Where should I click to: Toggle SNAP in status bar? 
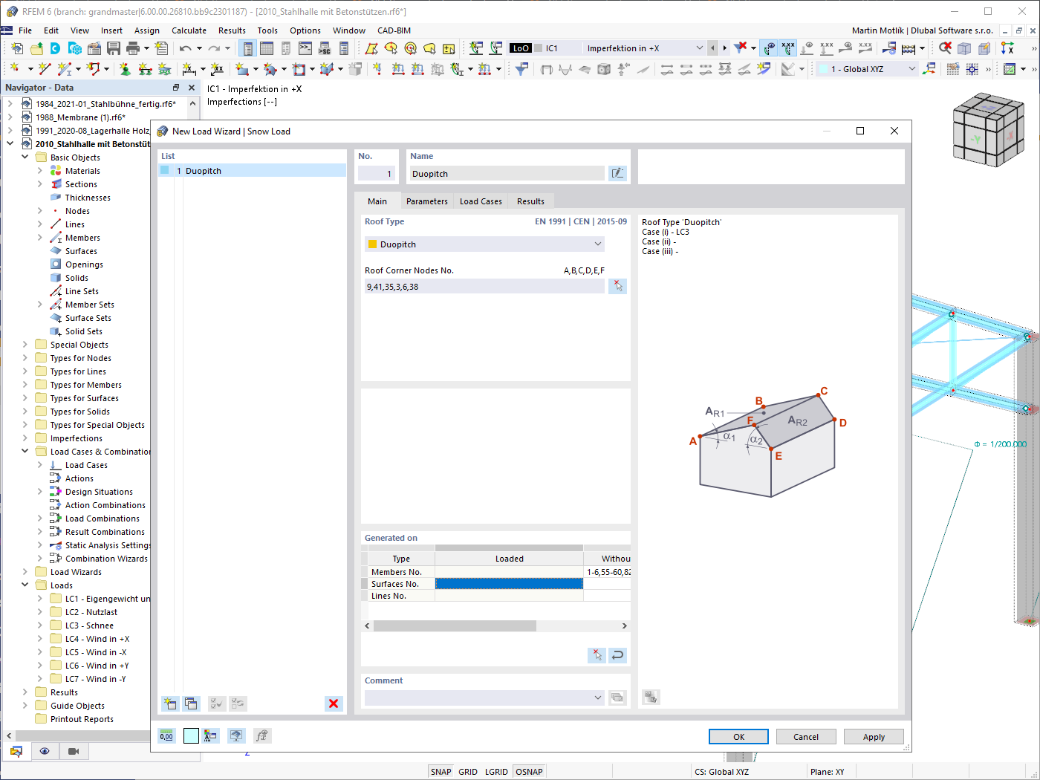coord(440,772)
